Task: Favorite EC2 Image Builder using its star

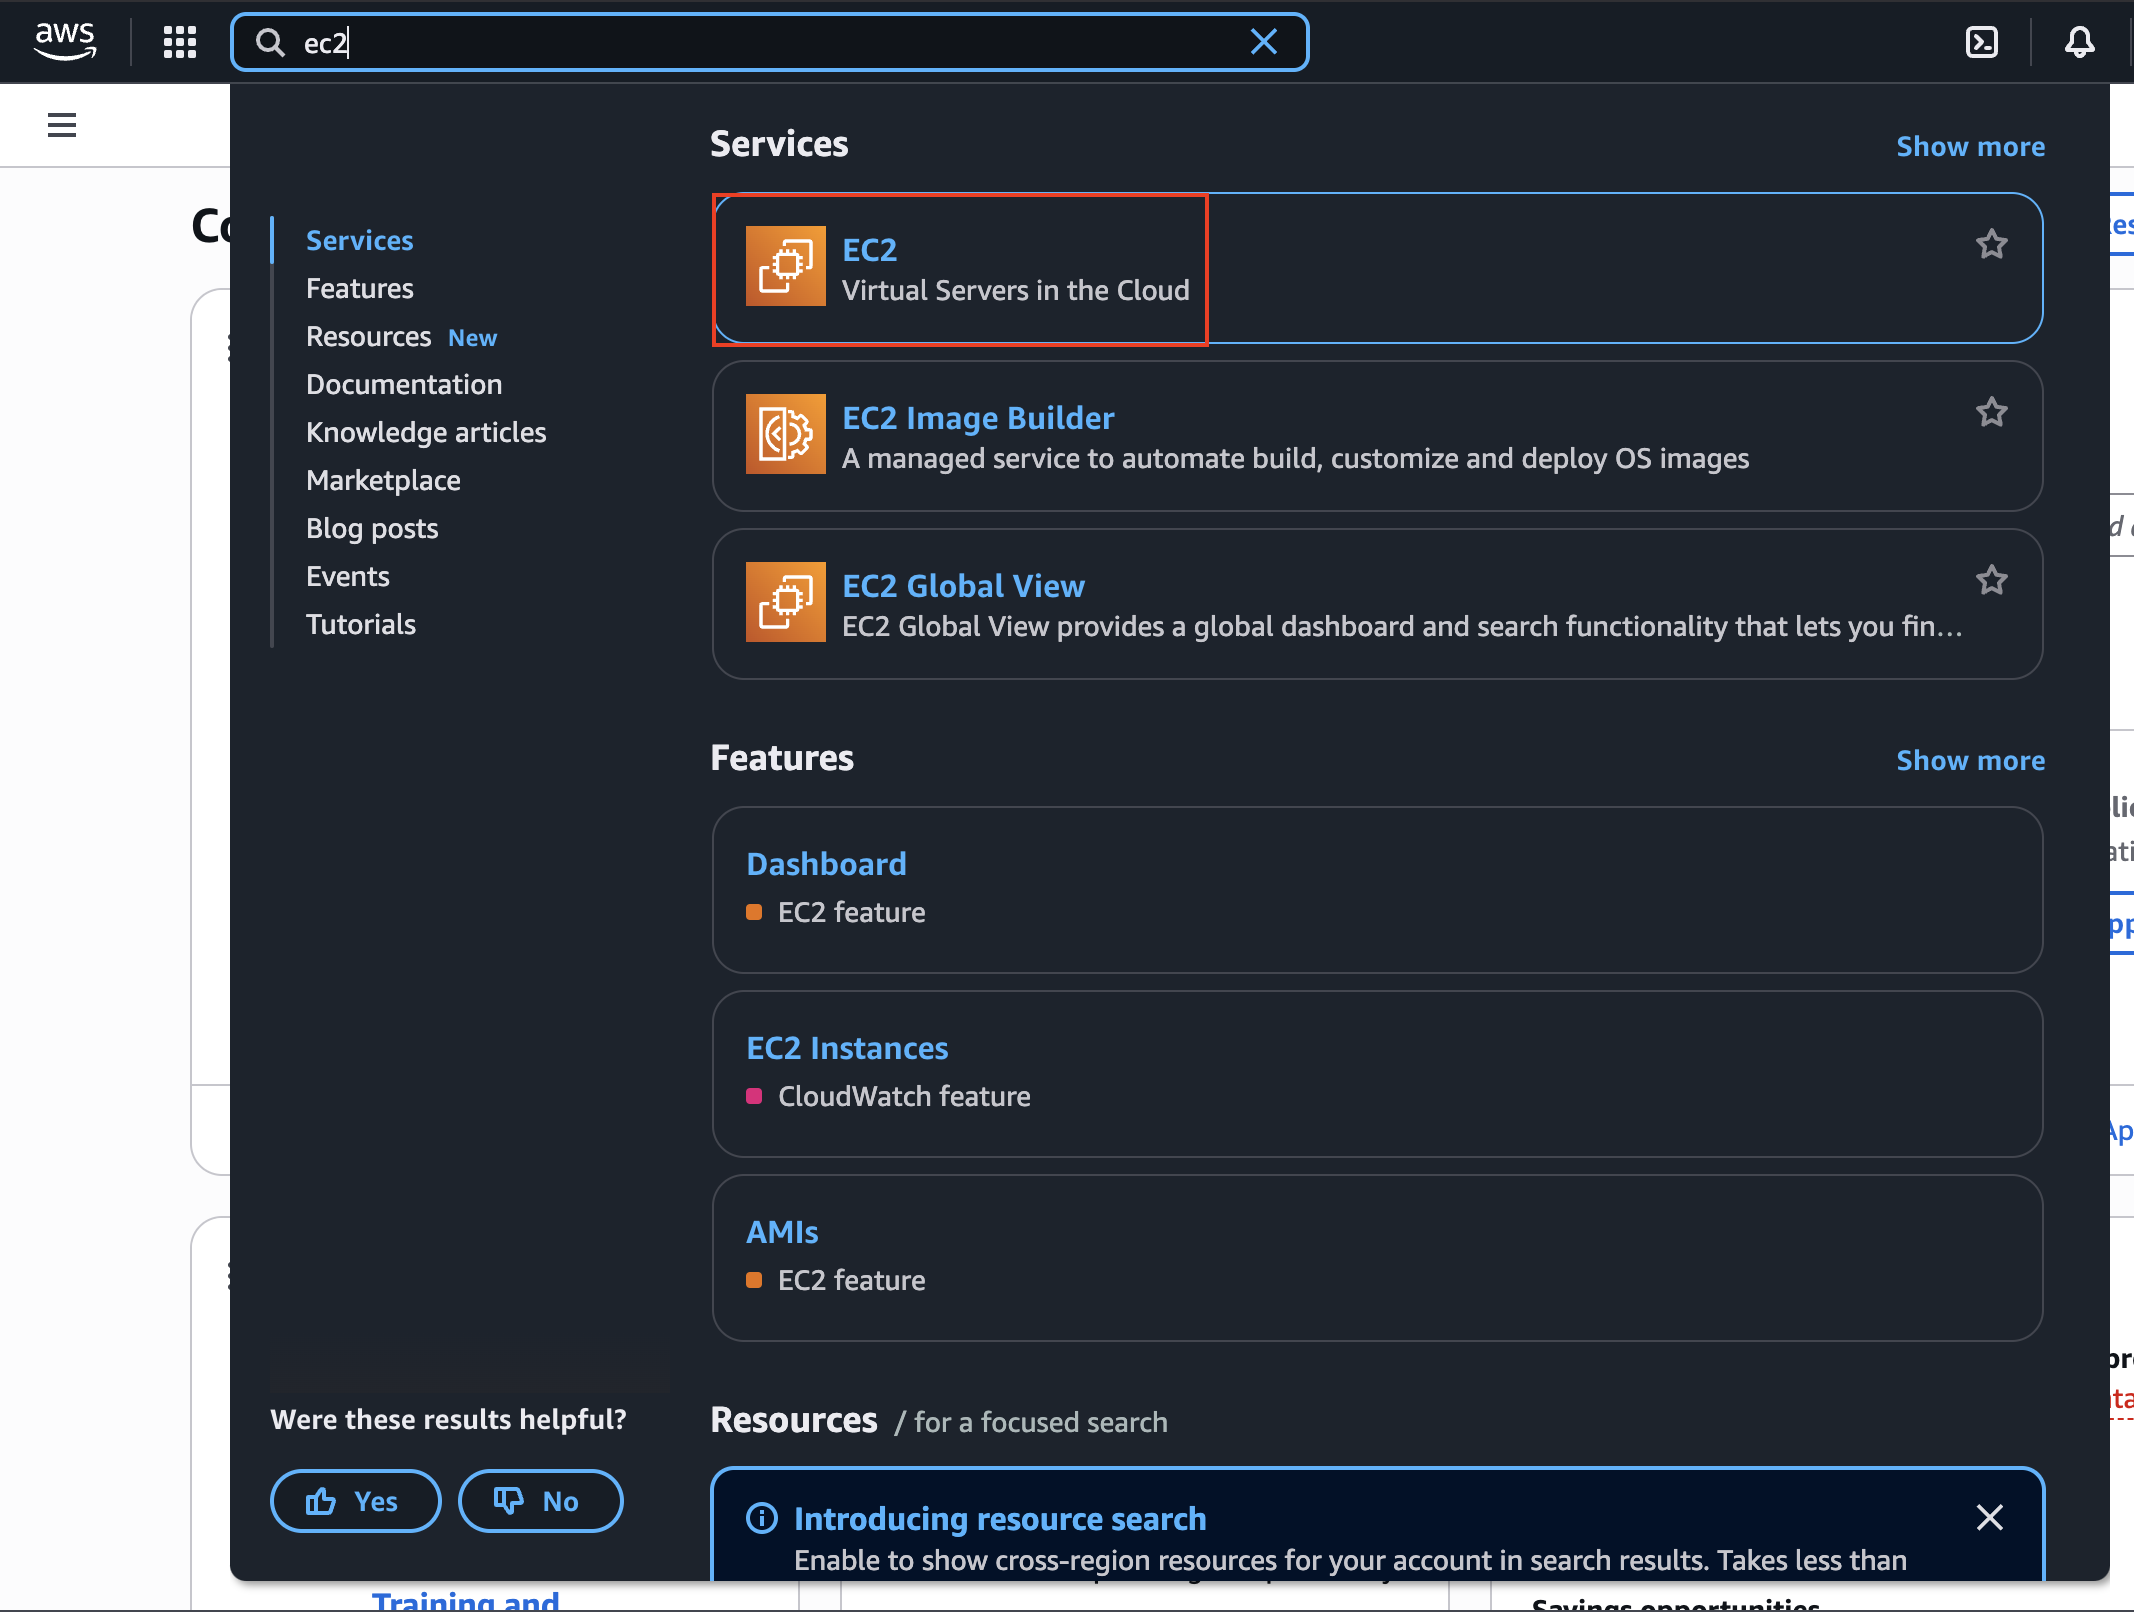Action: pos(1991,412)
